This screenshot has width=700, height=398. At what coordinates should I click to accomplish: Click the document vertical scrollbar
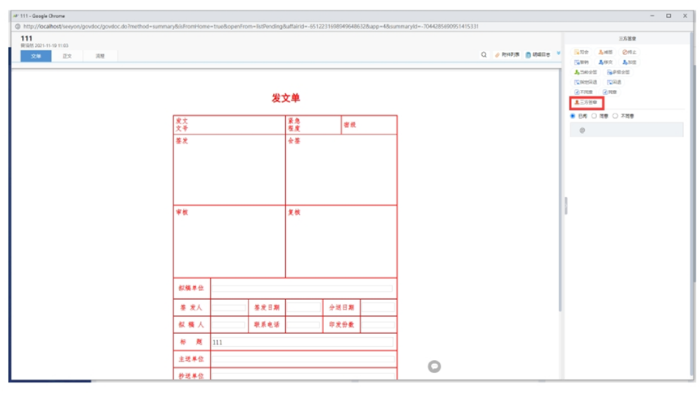click(x=560, y=190)
